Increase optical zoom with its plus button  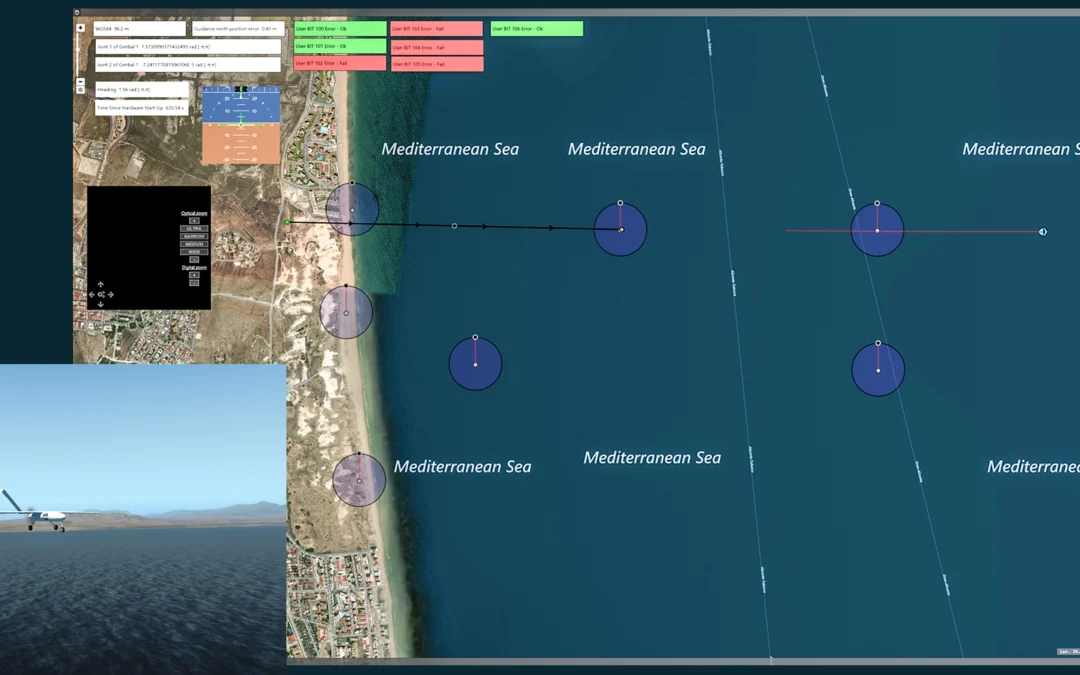pos(194,220)
